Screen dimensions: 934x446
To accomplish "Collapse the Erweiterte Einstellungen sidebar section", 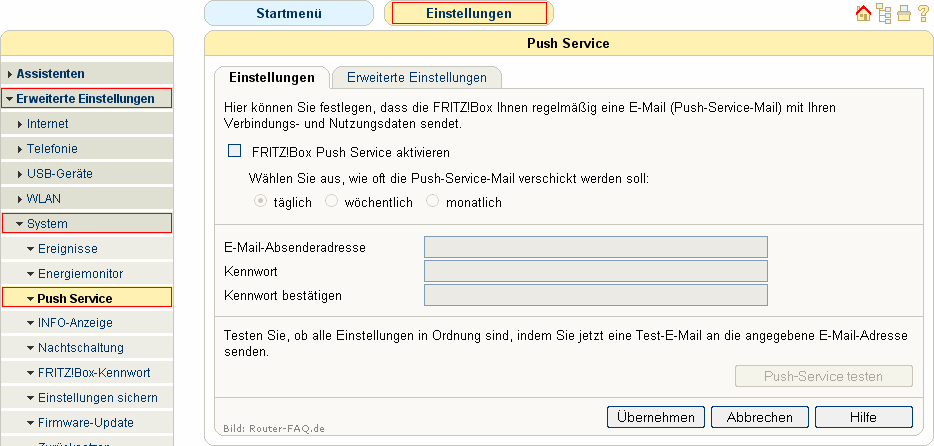I will [x=87, y=99].
